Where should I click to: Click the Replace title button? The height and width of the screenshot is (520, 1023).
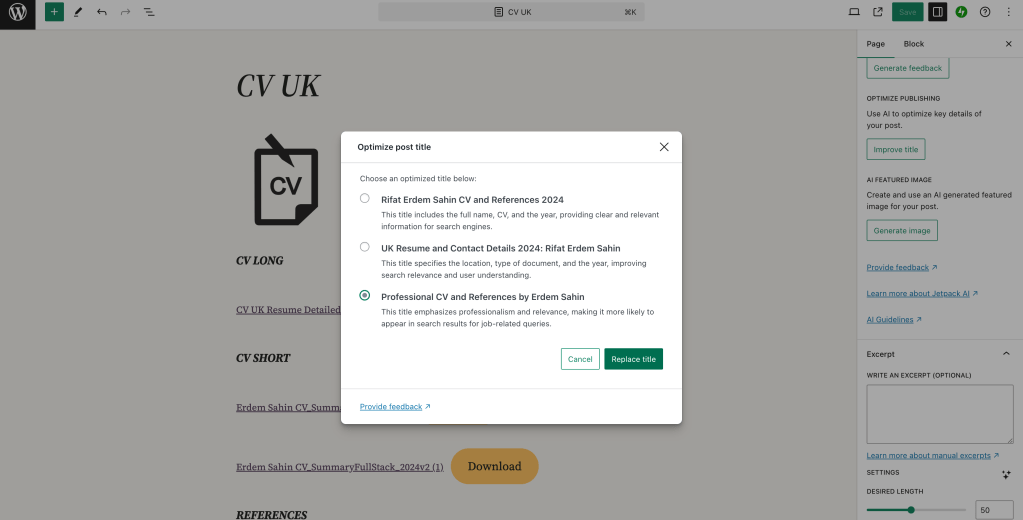pos(634,359)
